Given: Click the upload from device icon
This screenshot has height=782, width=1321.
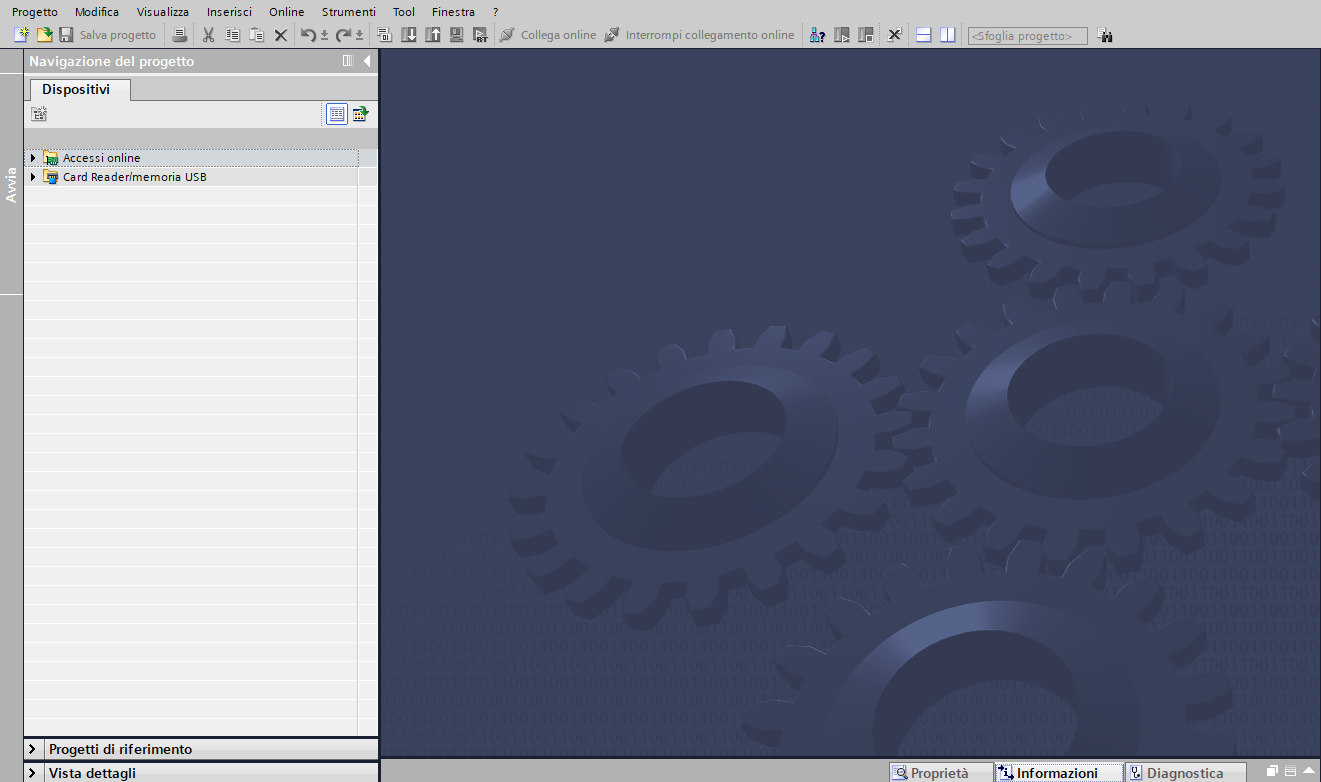Looking at the screenshot, I should 433,35.
